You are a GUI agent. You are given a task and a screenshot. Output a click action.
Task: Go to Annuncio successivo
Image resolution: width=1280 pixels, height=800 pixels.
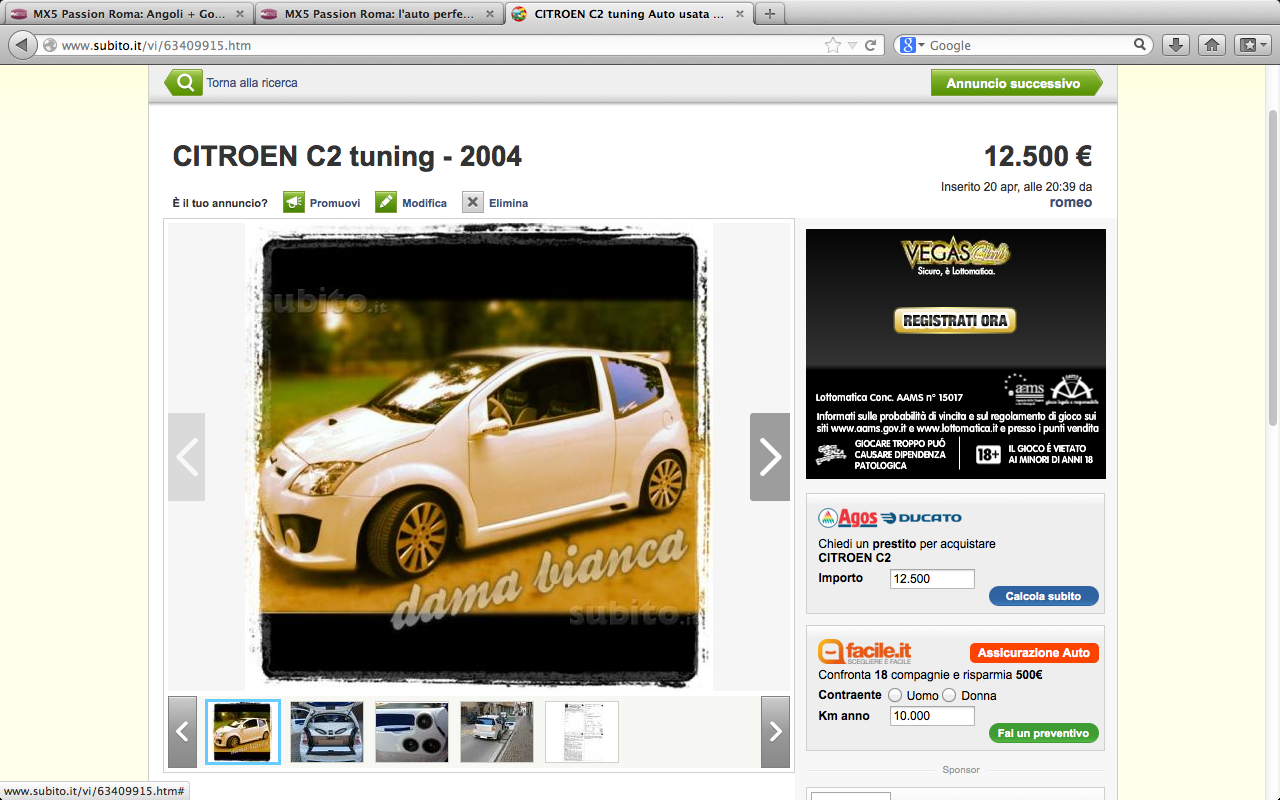(x=1016, y=83)
